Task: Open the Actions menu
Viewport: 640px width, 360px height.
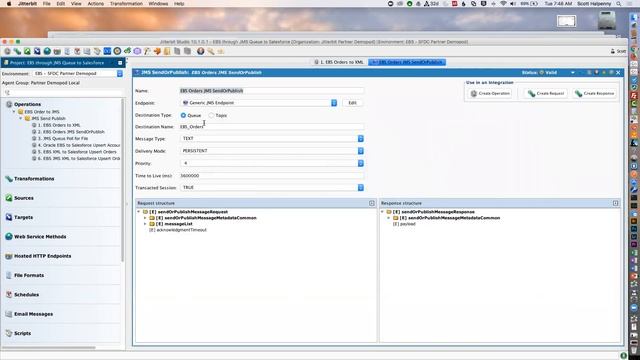Action: pyautogui.click(x=96, y=4)
